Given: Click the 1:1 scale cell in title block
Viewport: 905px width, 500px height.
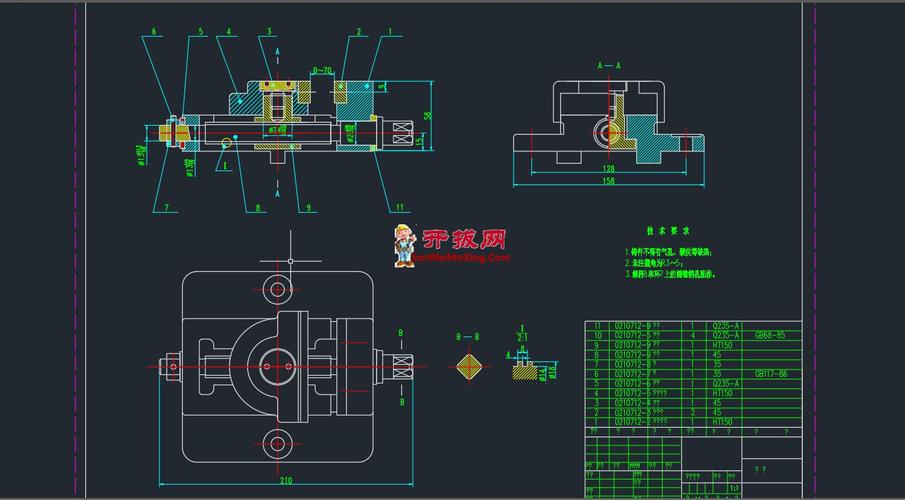Looking at the screenshot, I should tap(734, 487).
